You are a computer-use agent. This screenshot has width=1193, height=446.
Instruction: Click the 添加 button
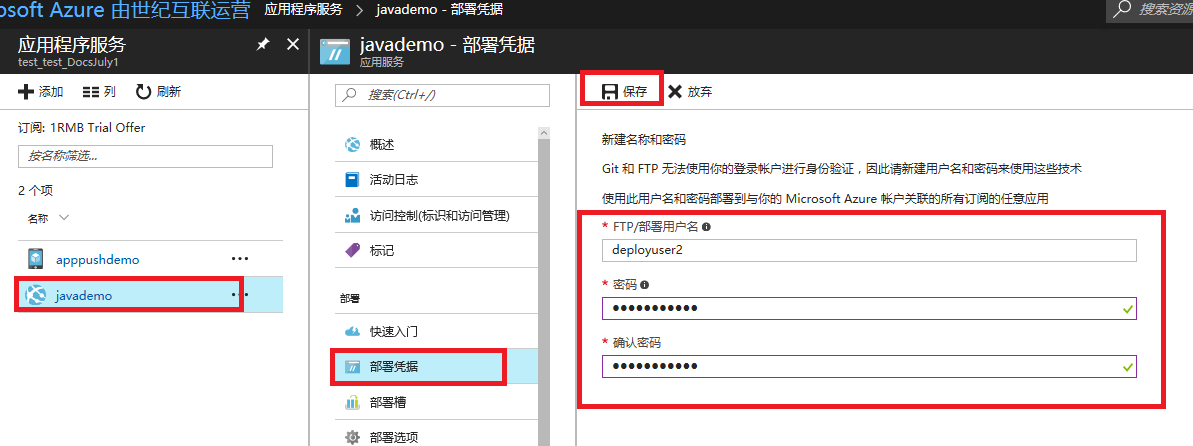(41, 92)
